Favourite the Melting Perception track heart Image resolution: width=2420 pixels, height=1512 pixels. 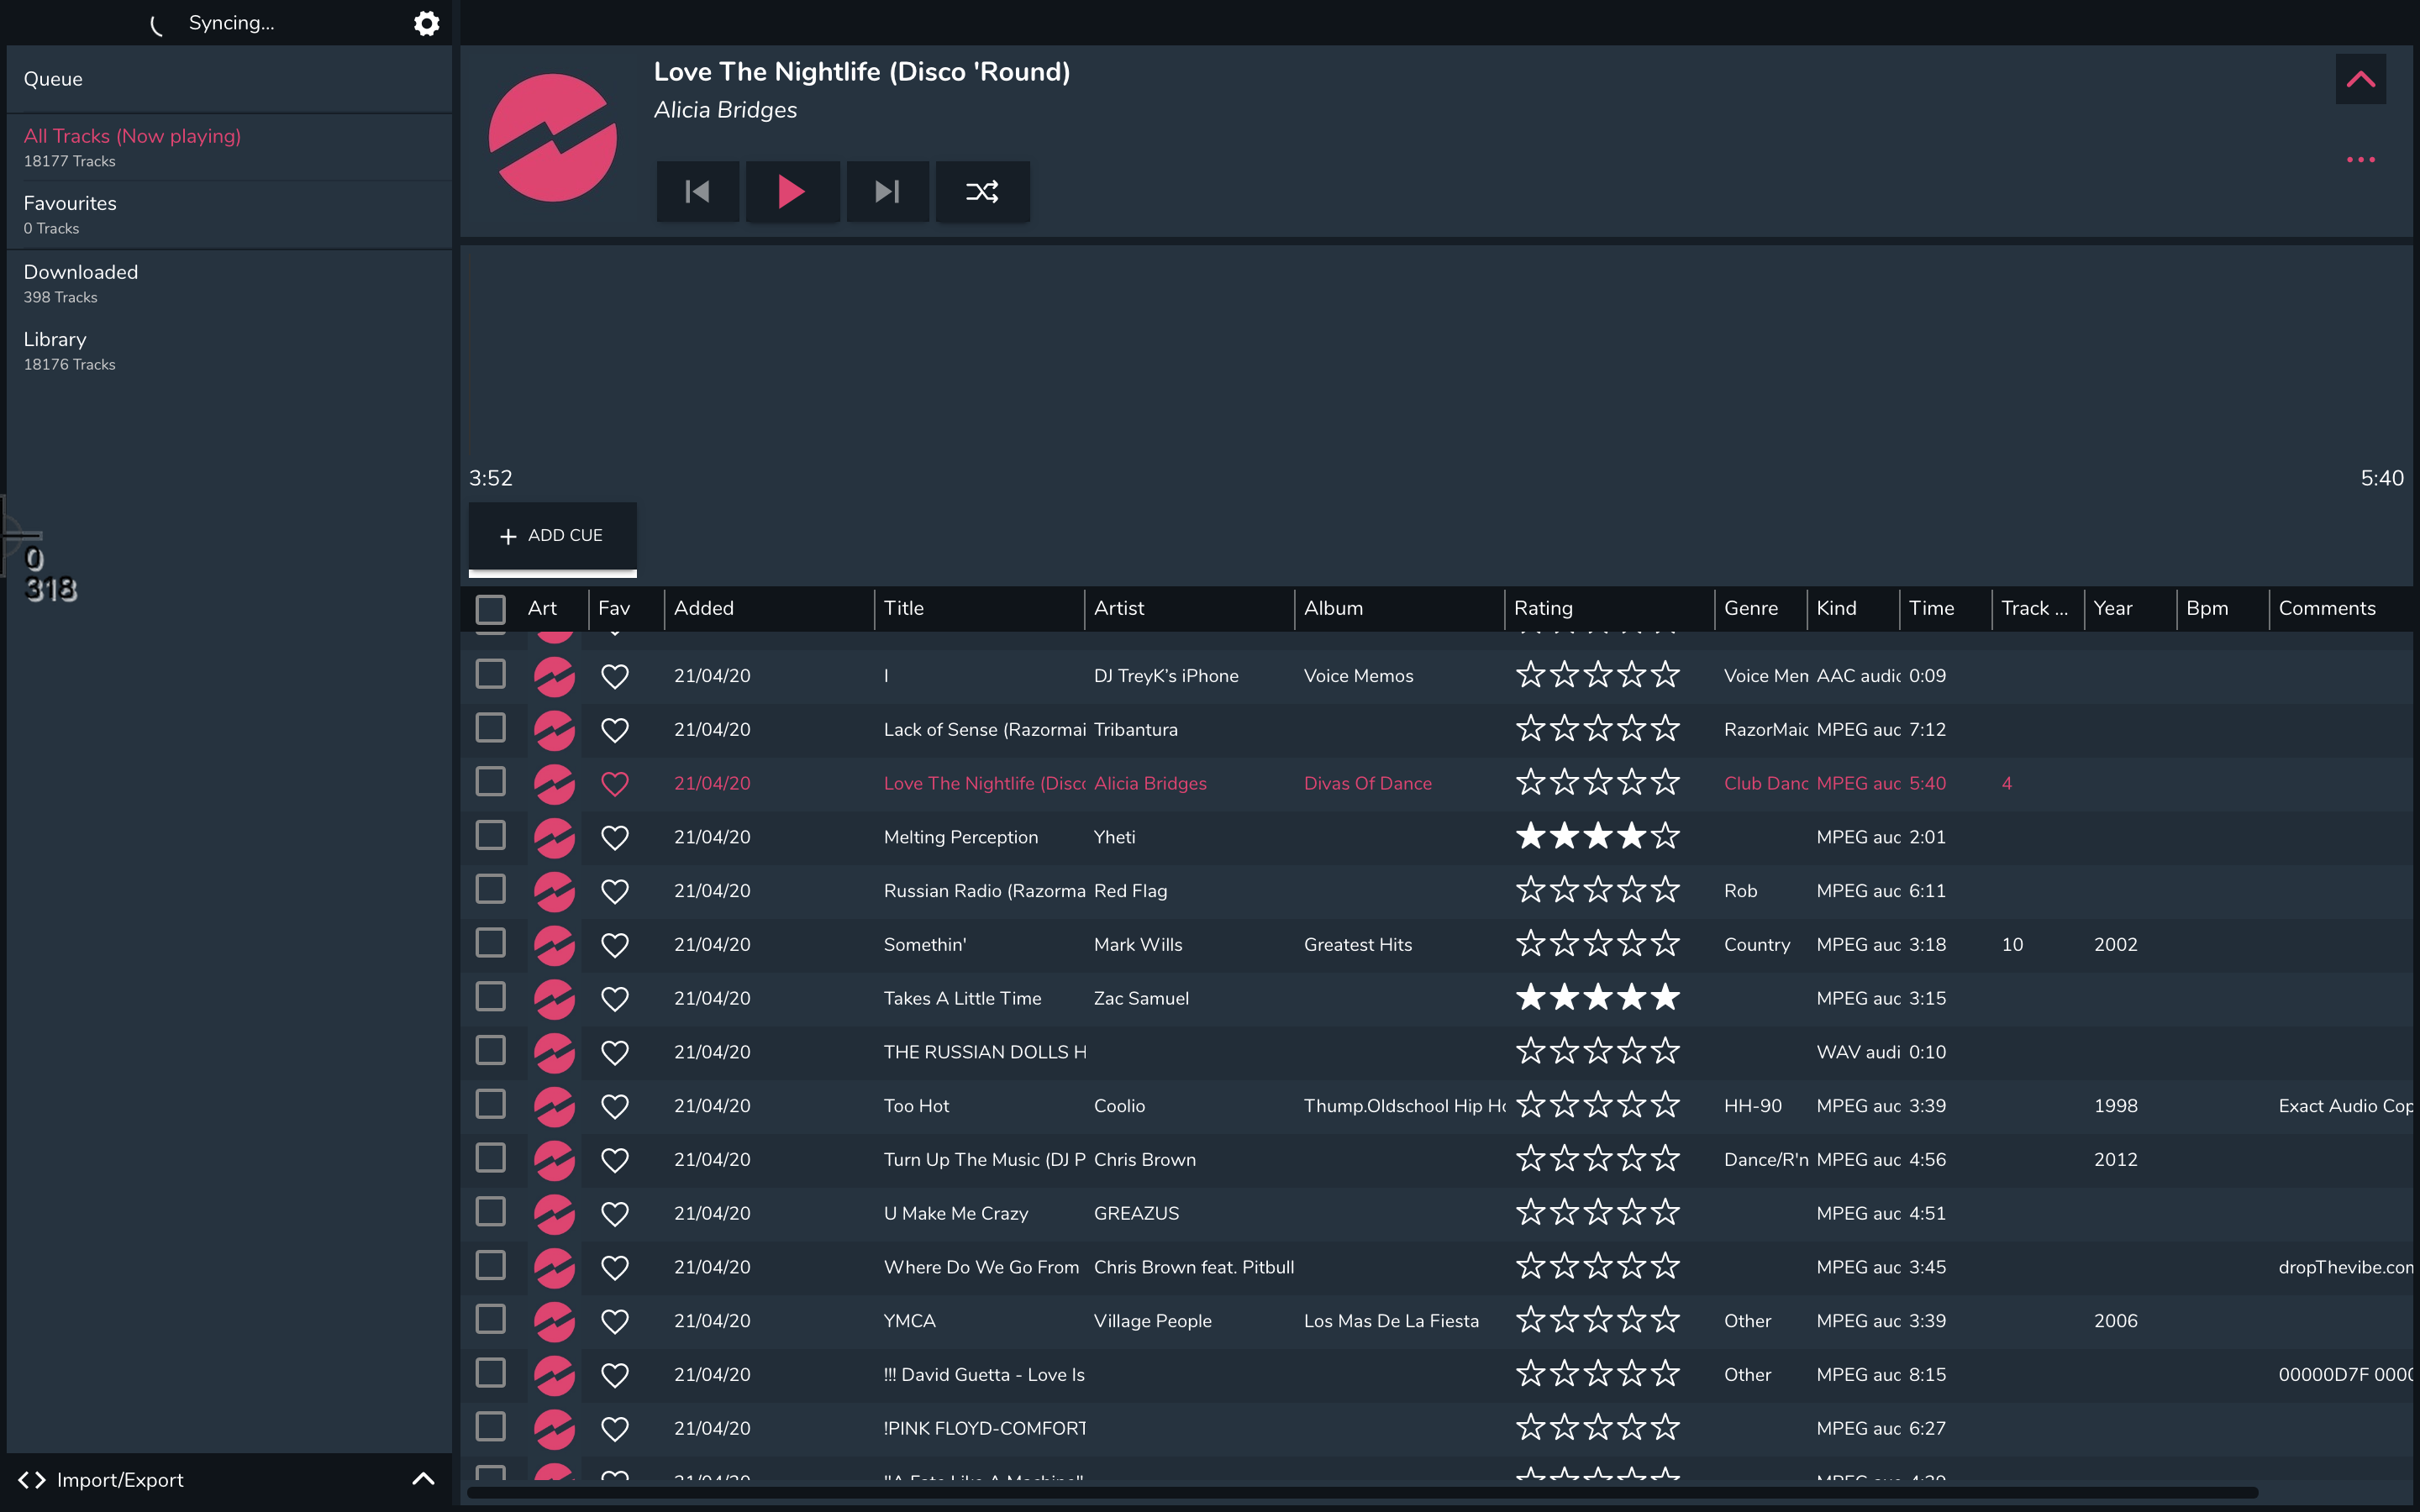coord(615,837)
